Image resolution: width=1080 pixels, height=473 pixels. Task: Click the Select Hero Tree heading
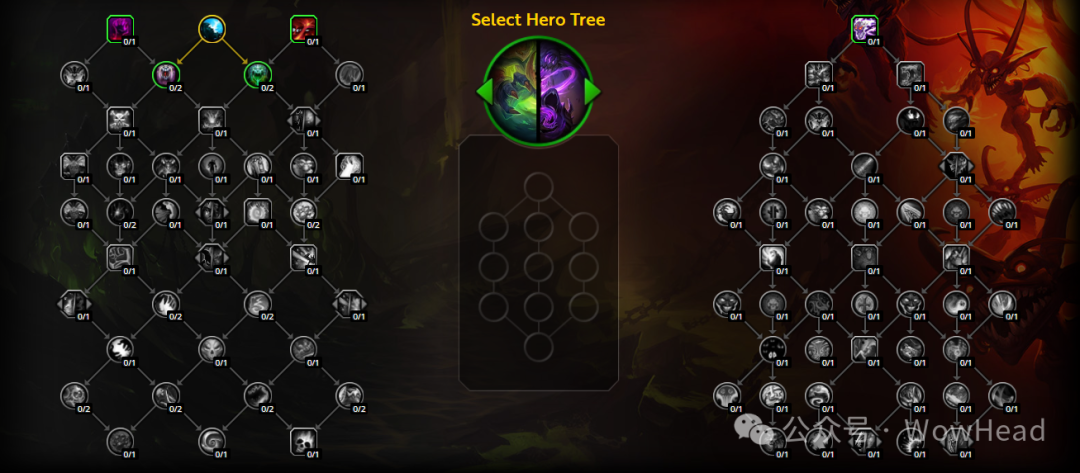point(538,19)
